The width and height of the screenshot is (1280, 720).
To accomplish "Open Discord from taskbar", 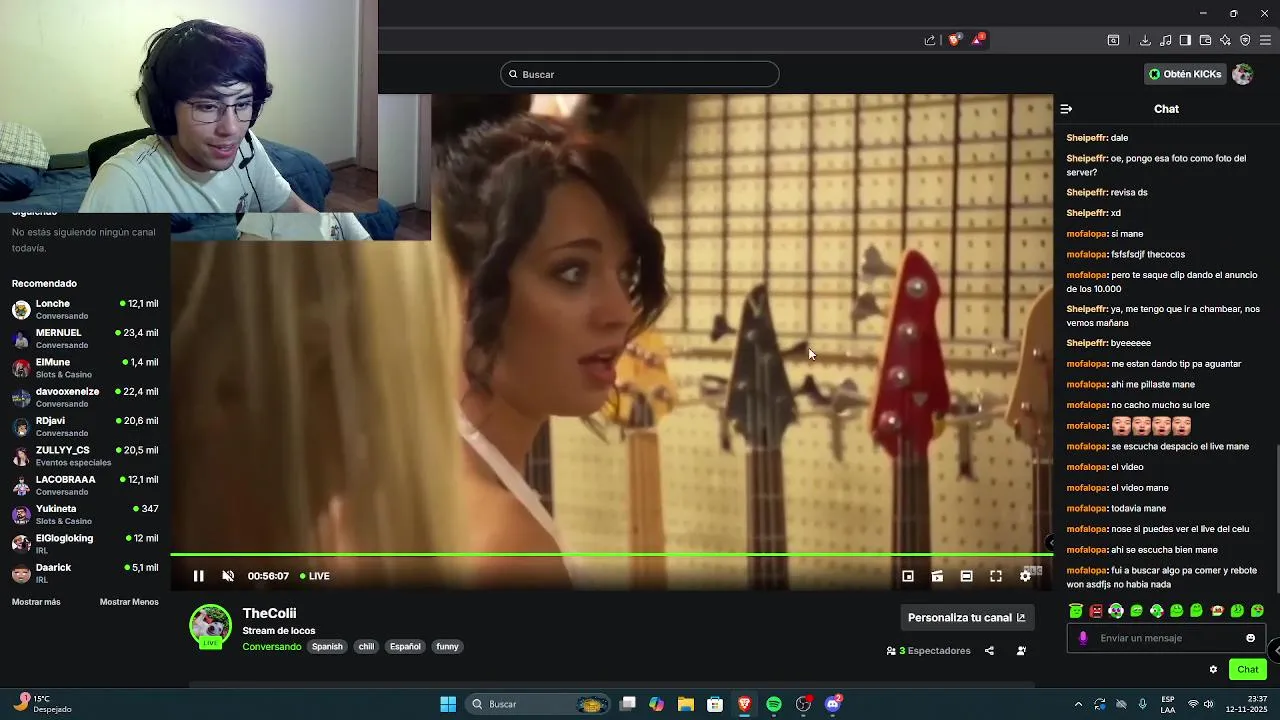I will tap(833, 704).
